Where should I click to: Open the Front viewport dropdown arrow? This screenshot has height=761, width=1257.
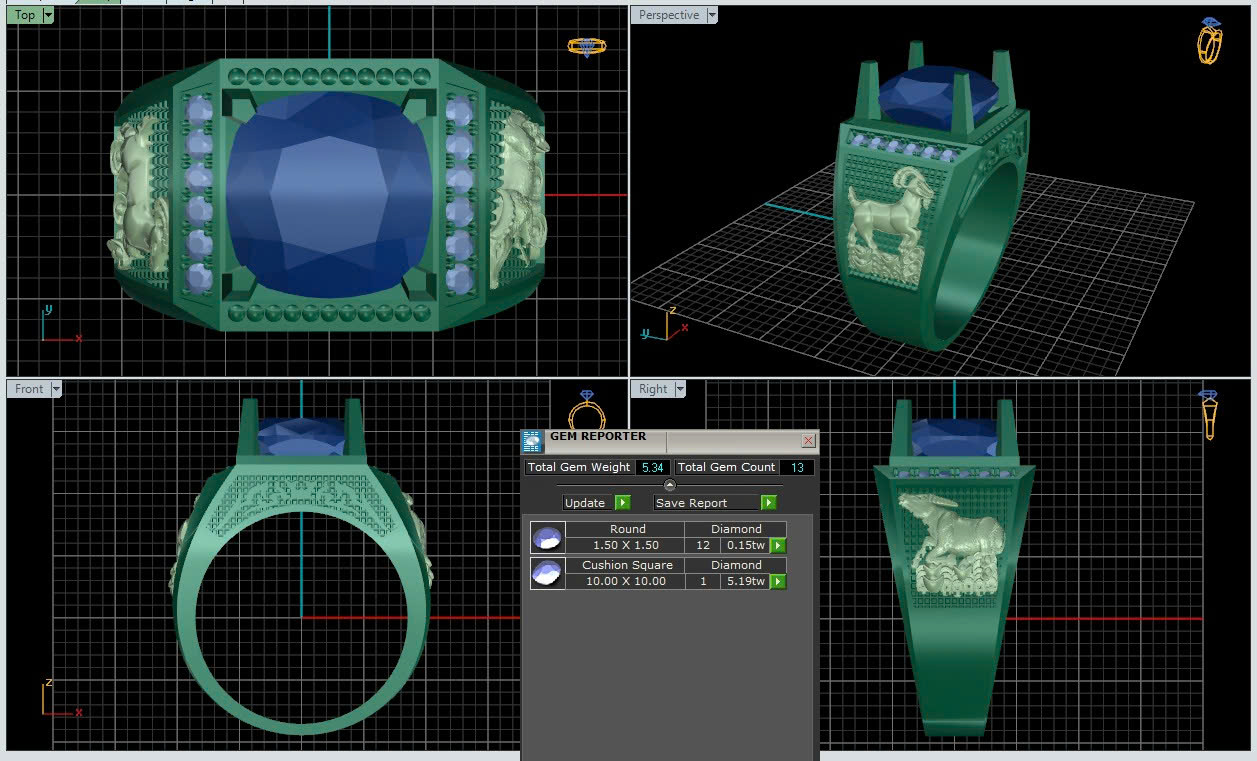pyautogui.click(x=56, y=389)
